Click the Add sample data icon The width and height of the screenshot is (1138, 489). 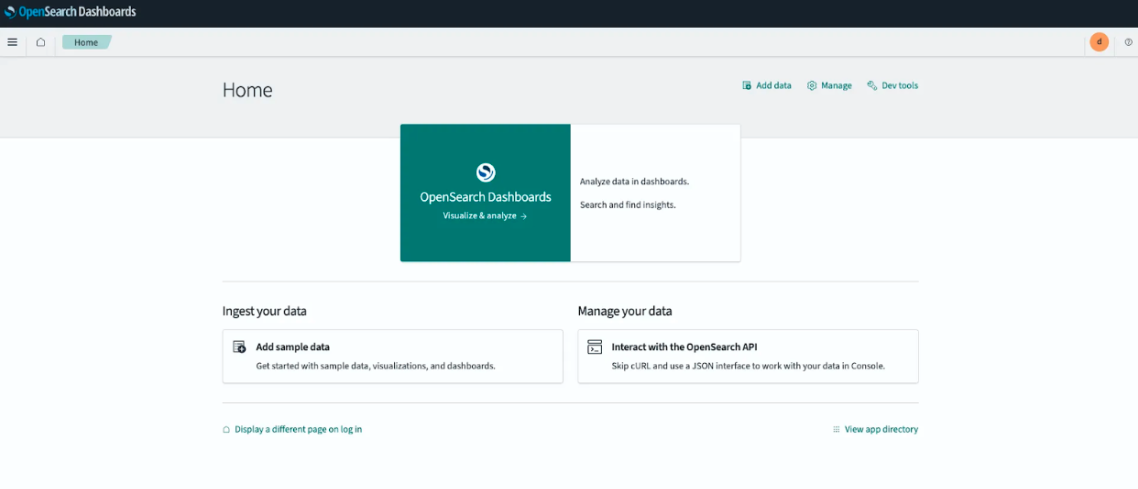[240, 347]
